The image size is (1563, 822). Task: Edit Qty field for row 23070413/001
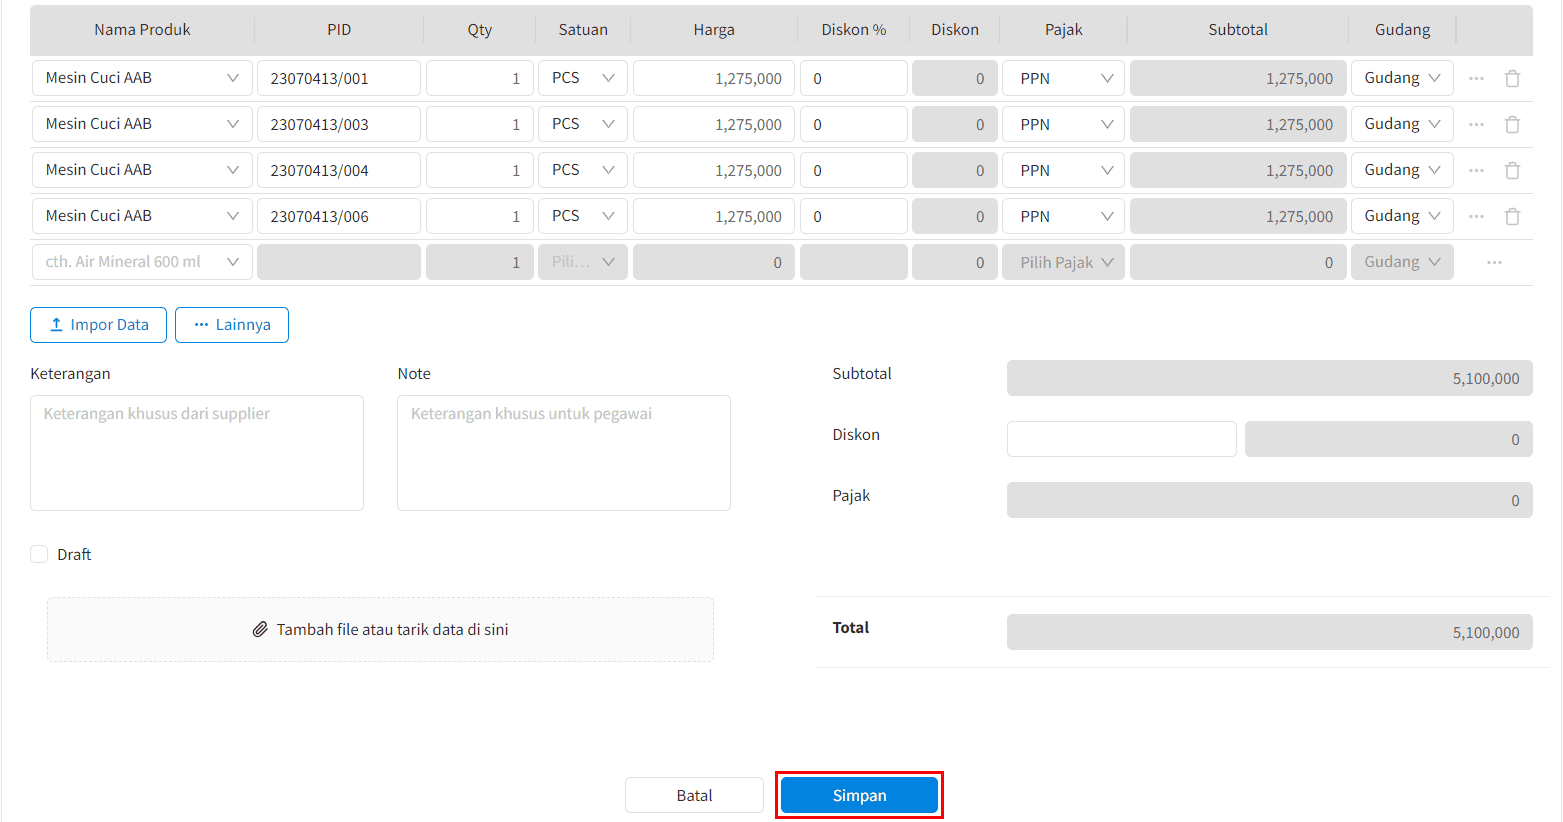[480, 78]
